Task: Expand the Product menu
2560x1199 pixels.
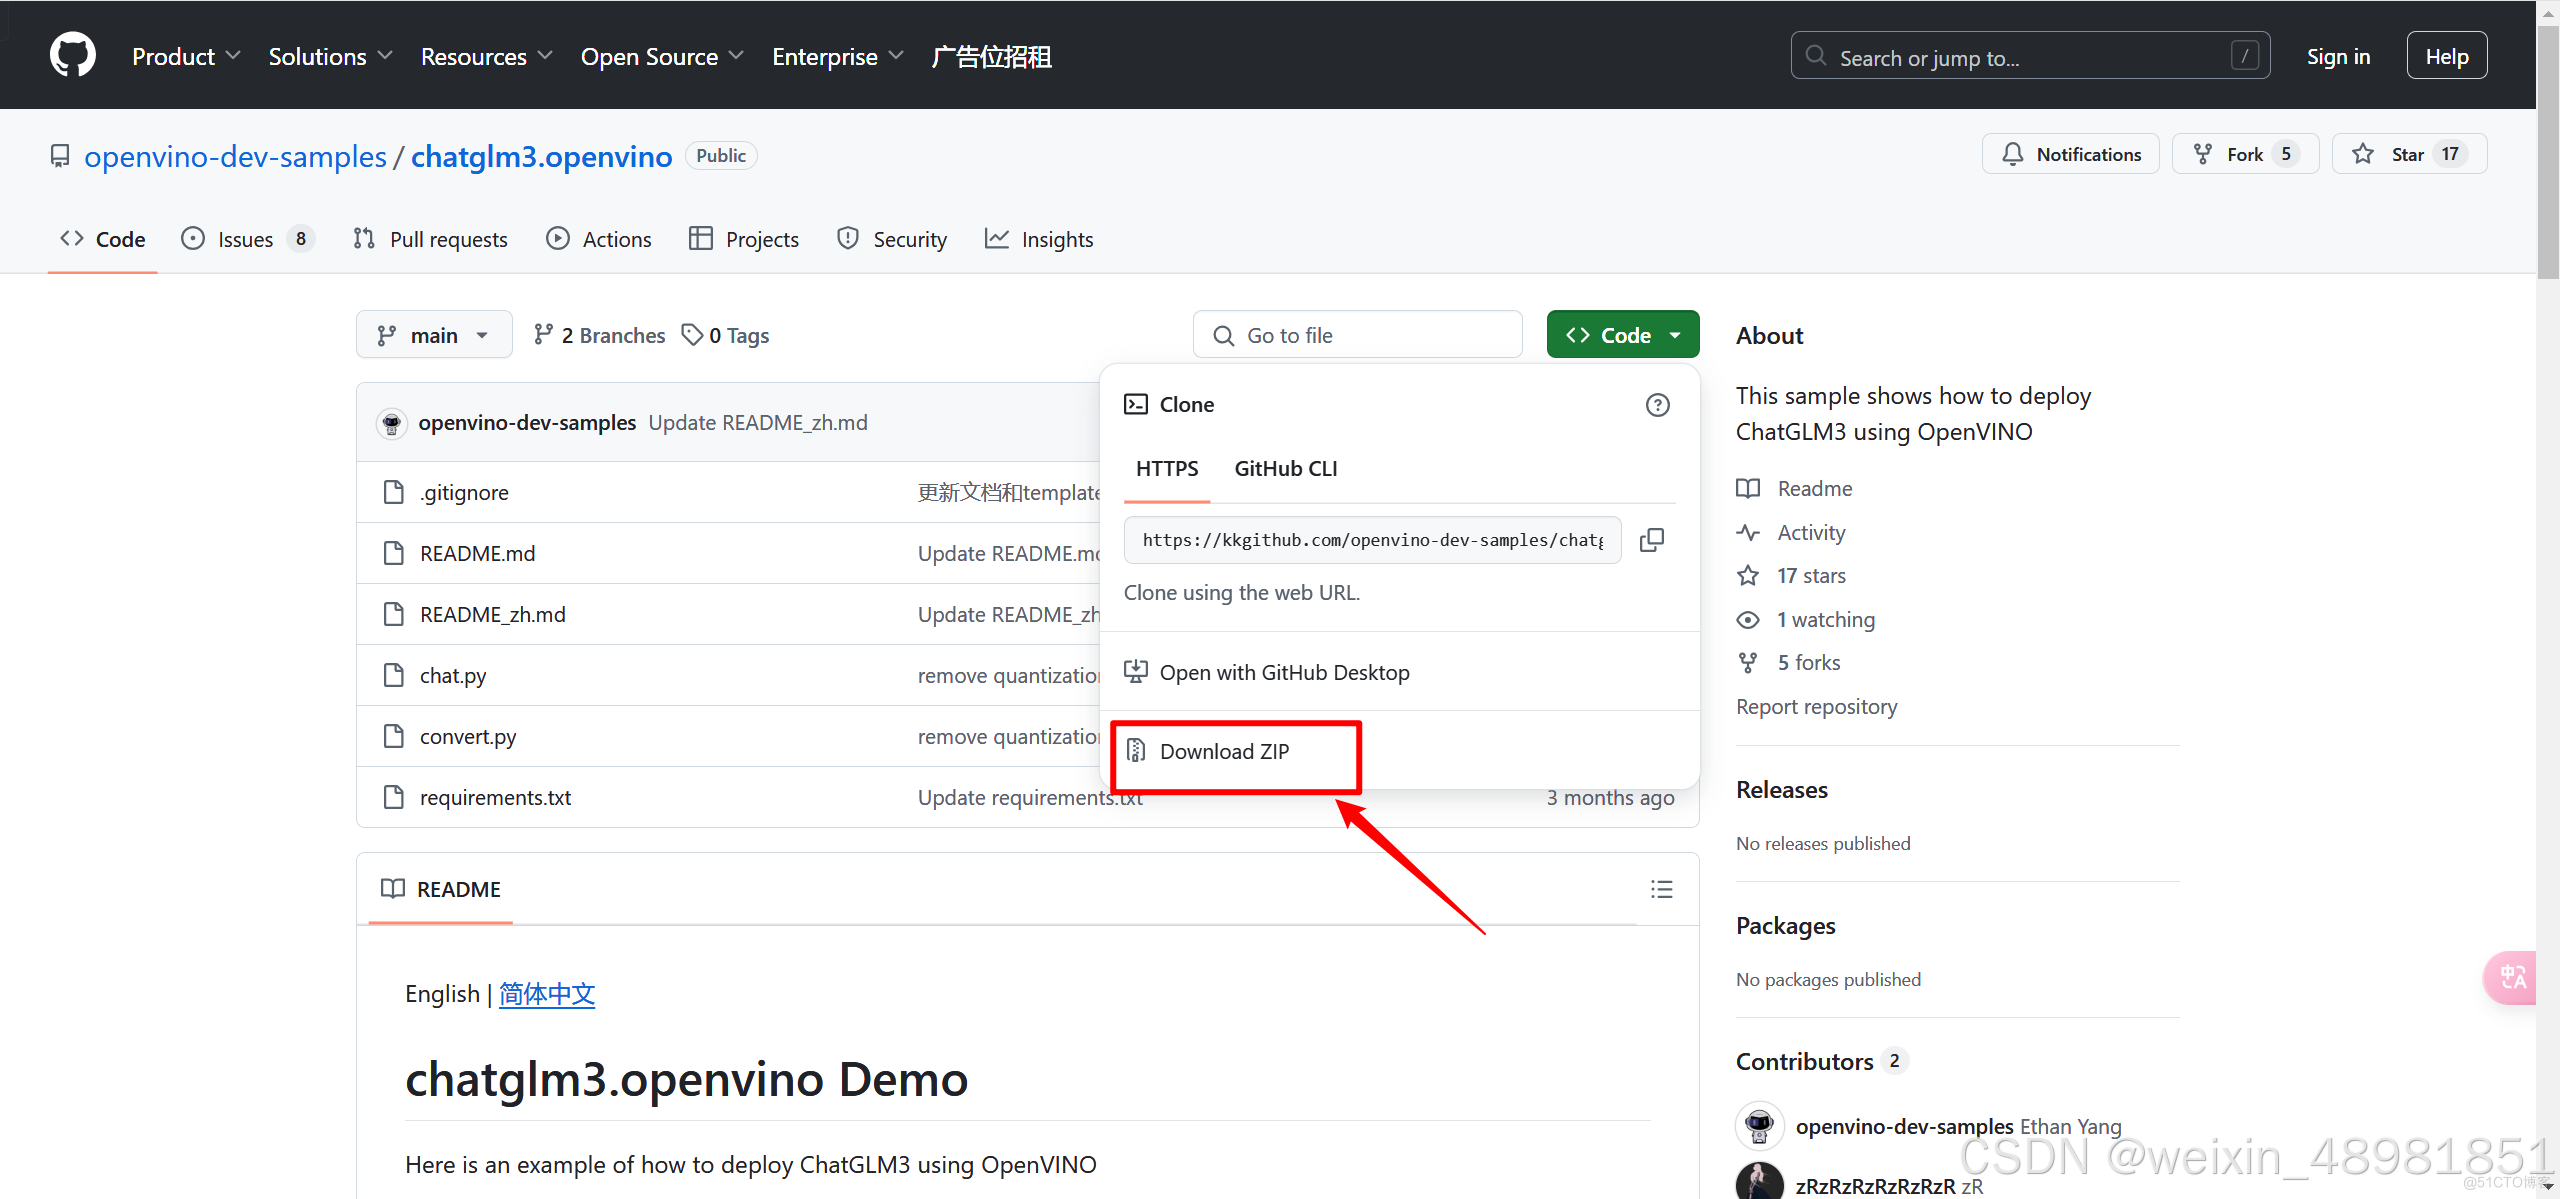Action: pyautogui.click(x=186, y=56)
